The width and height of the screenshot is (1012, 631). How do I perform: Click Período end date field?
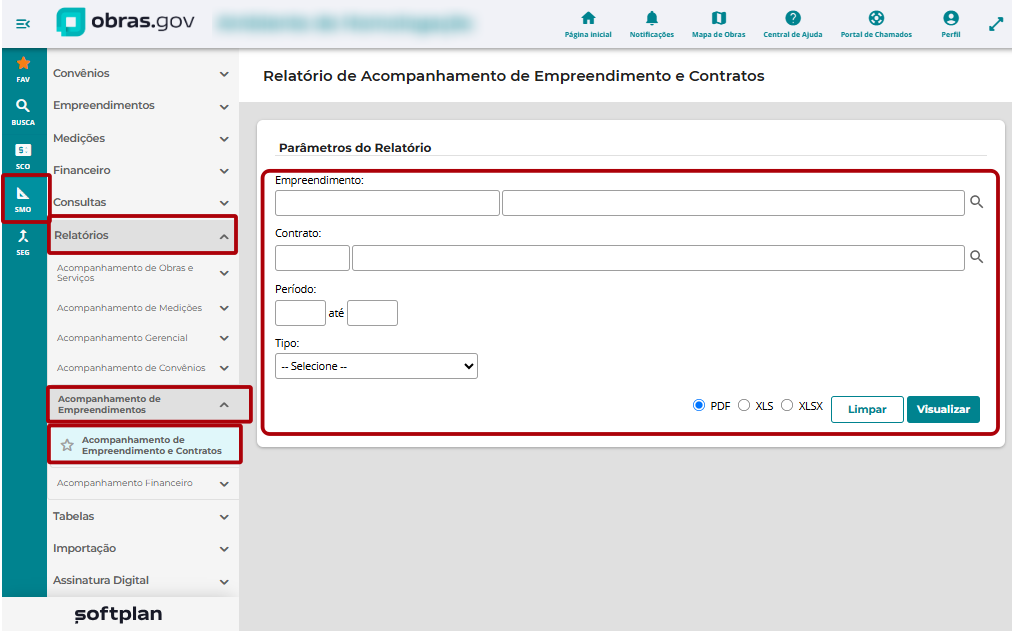pos(372,313)
